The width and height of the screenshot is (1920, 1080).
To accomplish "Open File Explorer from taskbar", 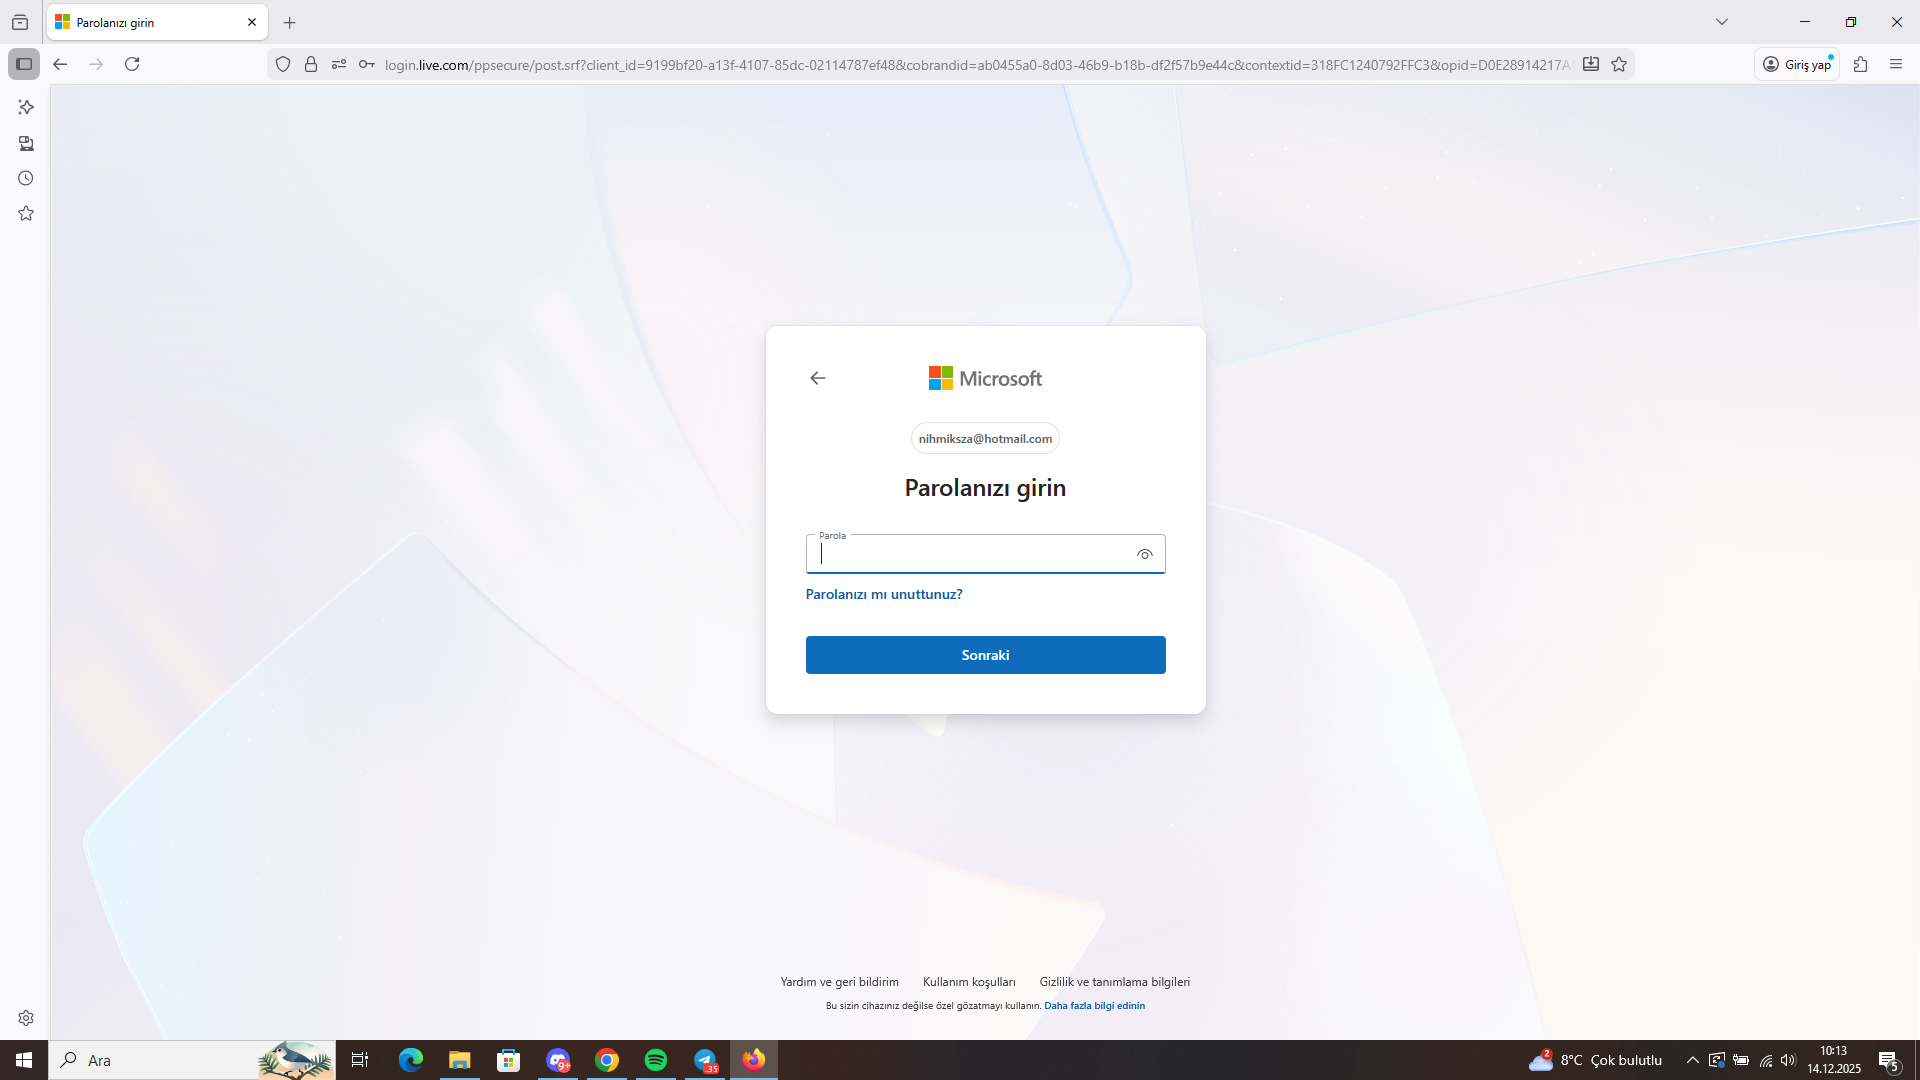I will (x=460, y=1060).
